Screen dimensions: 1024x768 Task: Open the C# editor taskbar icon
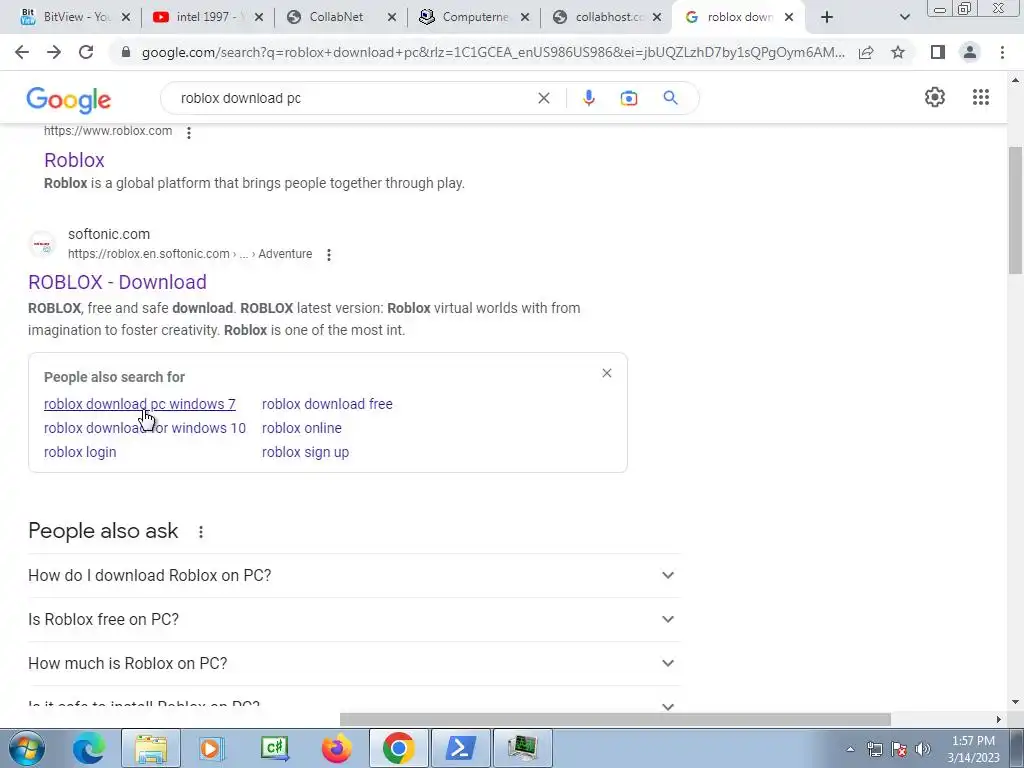click(275, 748)
